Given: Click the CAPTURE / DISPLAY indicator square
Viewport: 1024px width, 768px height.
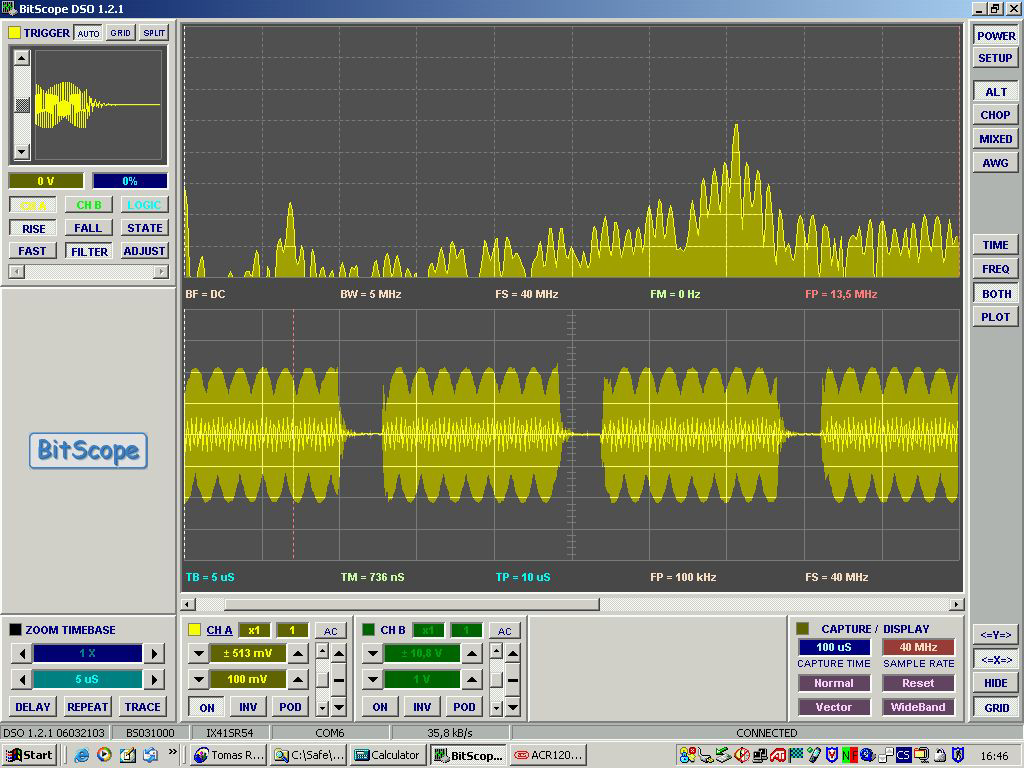Looking at the screenshot, I should [803, 628].
